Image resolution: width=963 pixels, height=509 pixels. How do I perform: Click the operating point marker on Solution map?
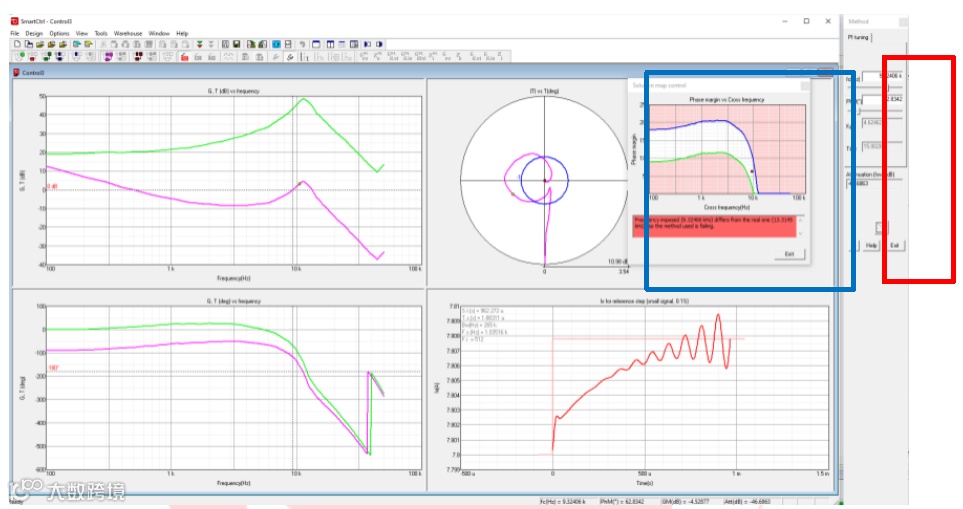[x=752, y=172]
